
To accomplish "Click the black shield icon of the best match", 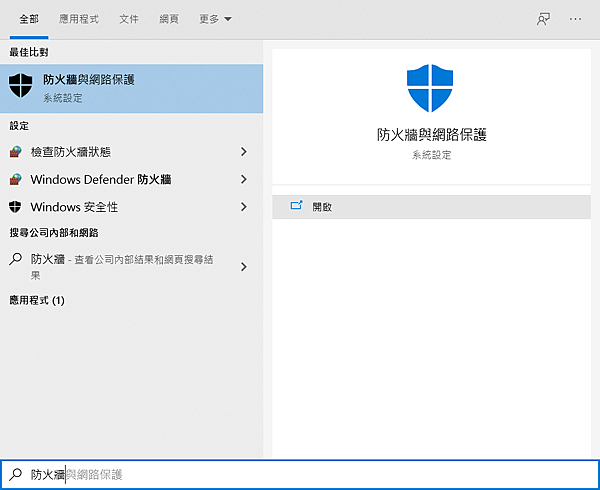I will (21, 86).
